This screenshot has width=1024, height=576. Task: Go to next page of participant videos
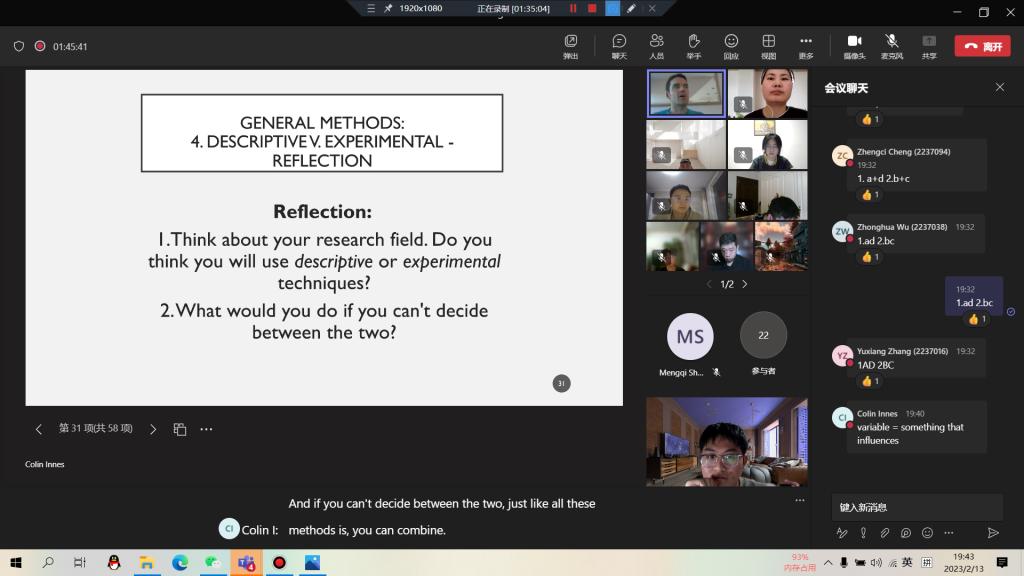click(745, 284)
